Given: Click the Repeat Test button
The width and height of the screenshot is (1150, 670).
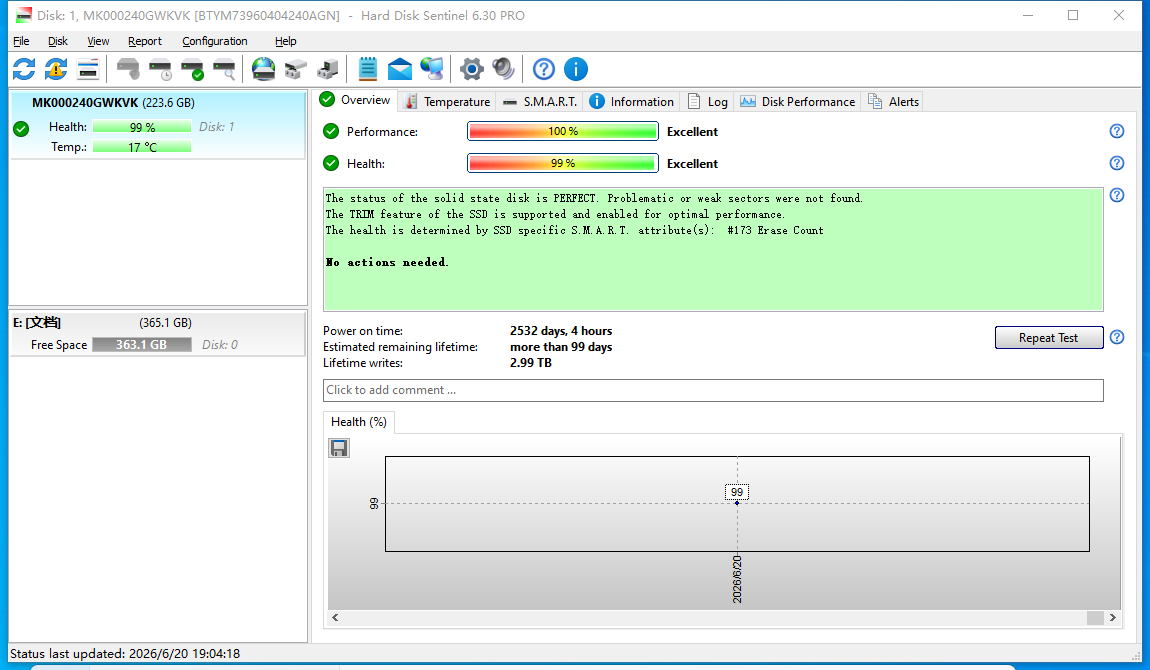Looking at the screenshot, I should click(x=1049, y=337).
